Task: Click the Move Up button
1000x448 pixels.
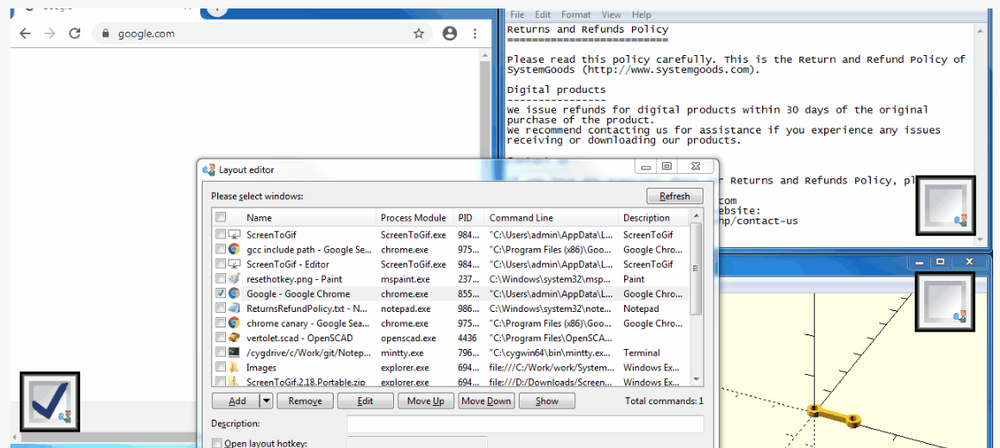Action: tap(425, 401)
